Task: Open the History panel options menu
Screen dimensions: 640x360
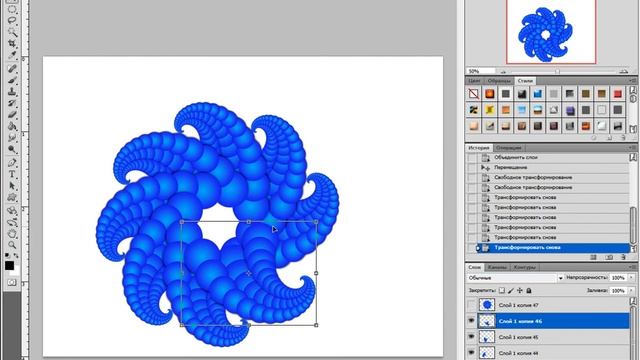Action: [633, 148]
